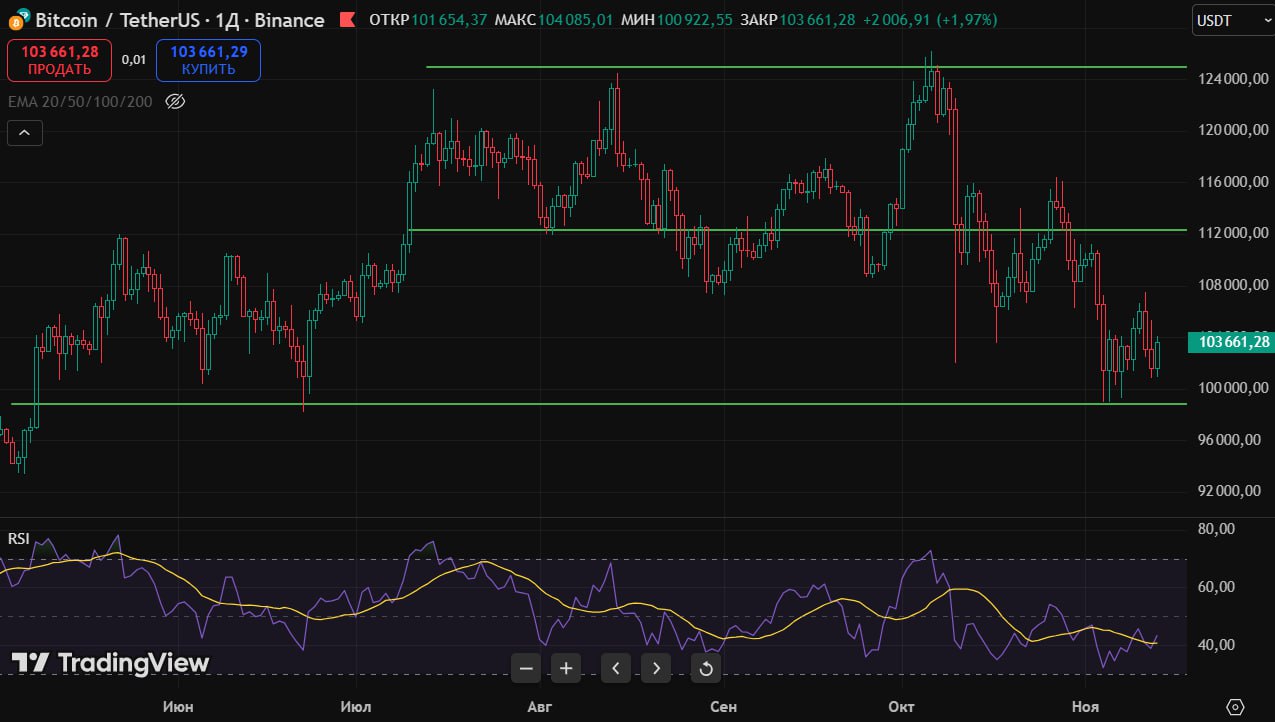Click the orange Bitcoin symbol logo
The height and width of the screenshot is (722, 1275).
pos(16,21)
